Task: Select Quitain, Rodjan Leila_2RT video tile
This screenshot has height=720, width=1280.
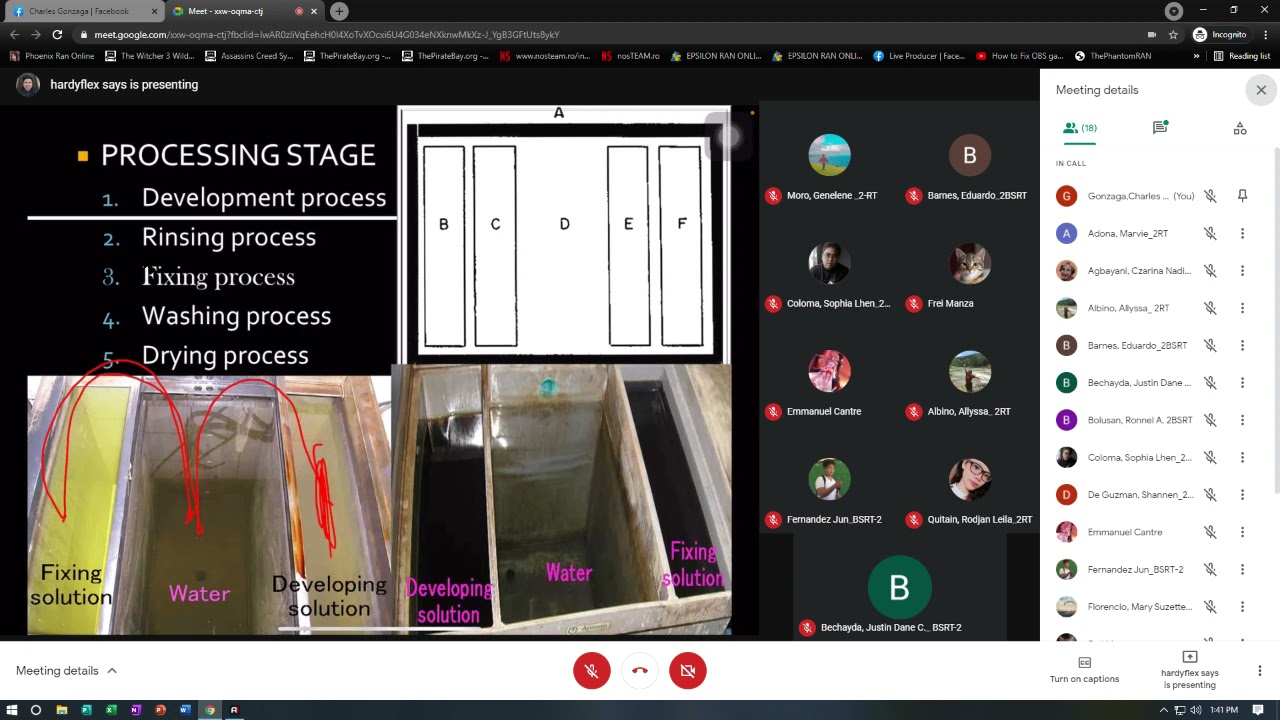Action: [969, 479]
